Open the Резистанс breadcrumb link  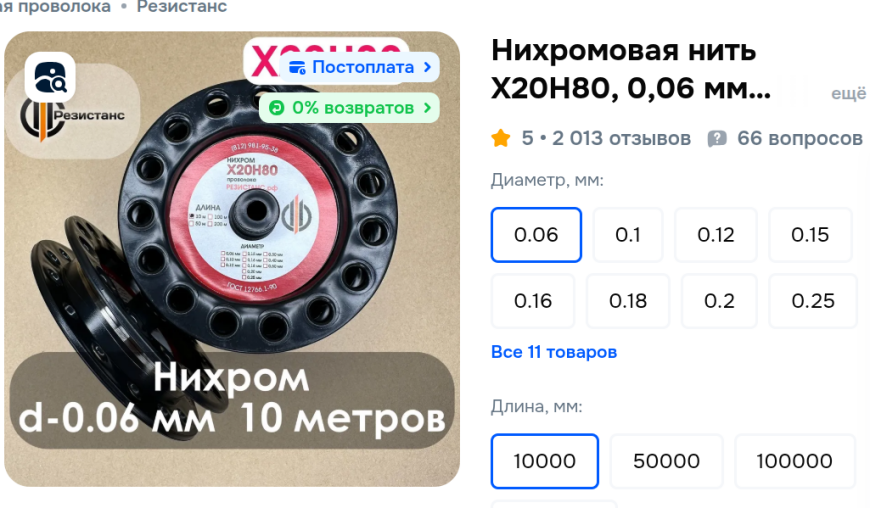click(x=182, y=7)
